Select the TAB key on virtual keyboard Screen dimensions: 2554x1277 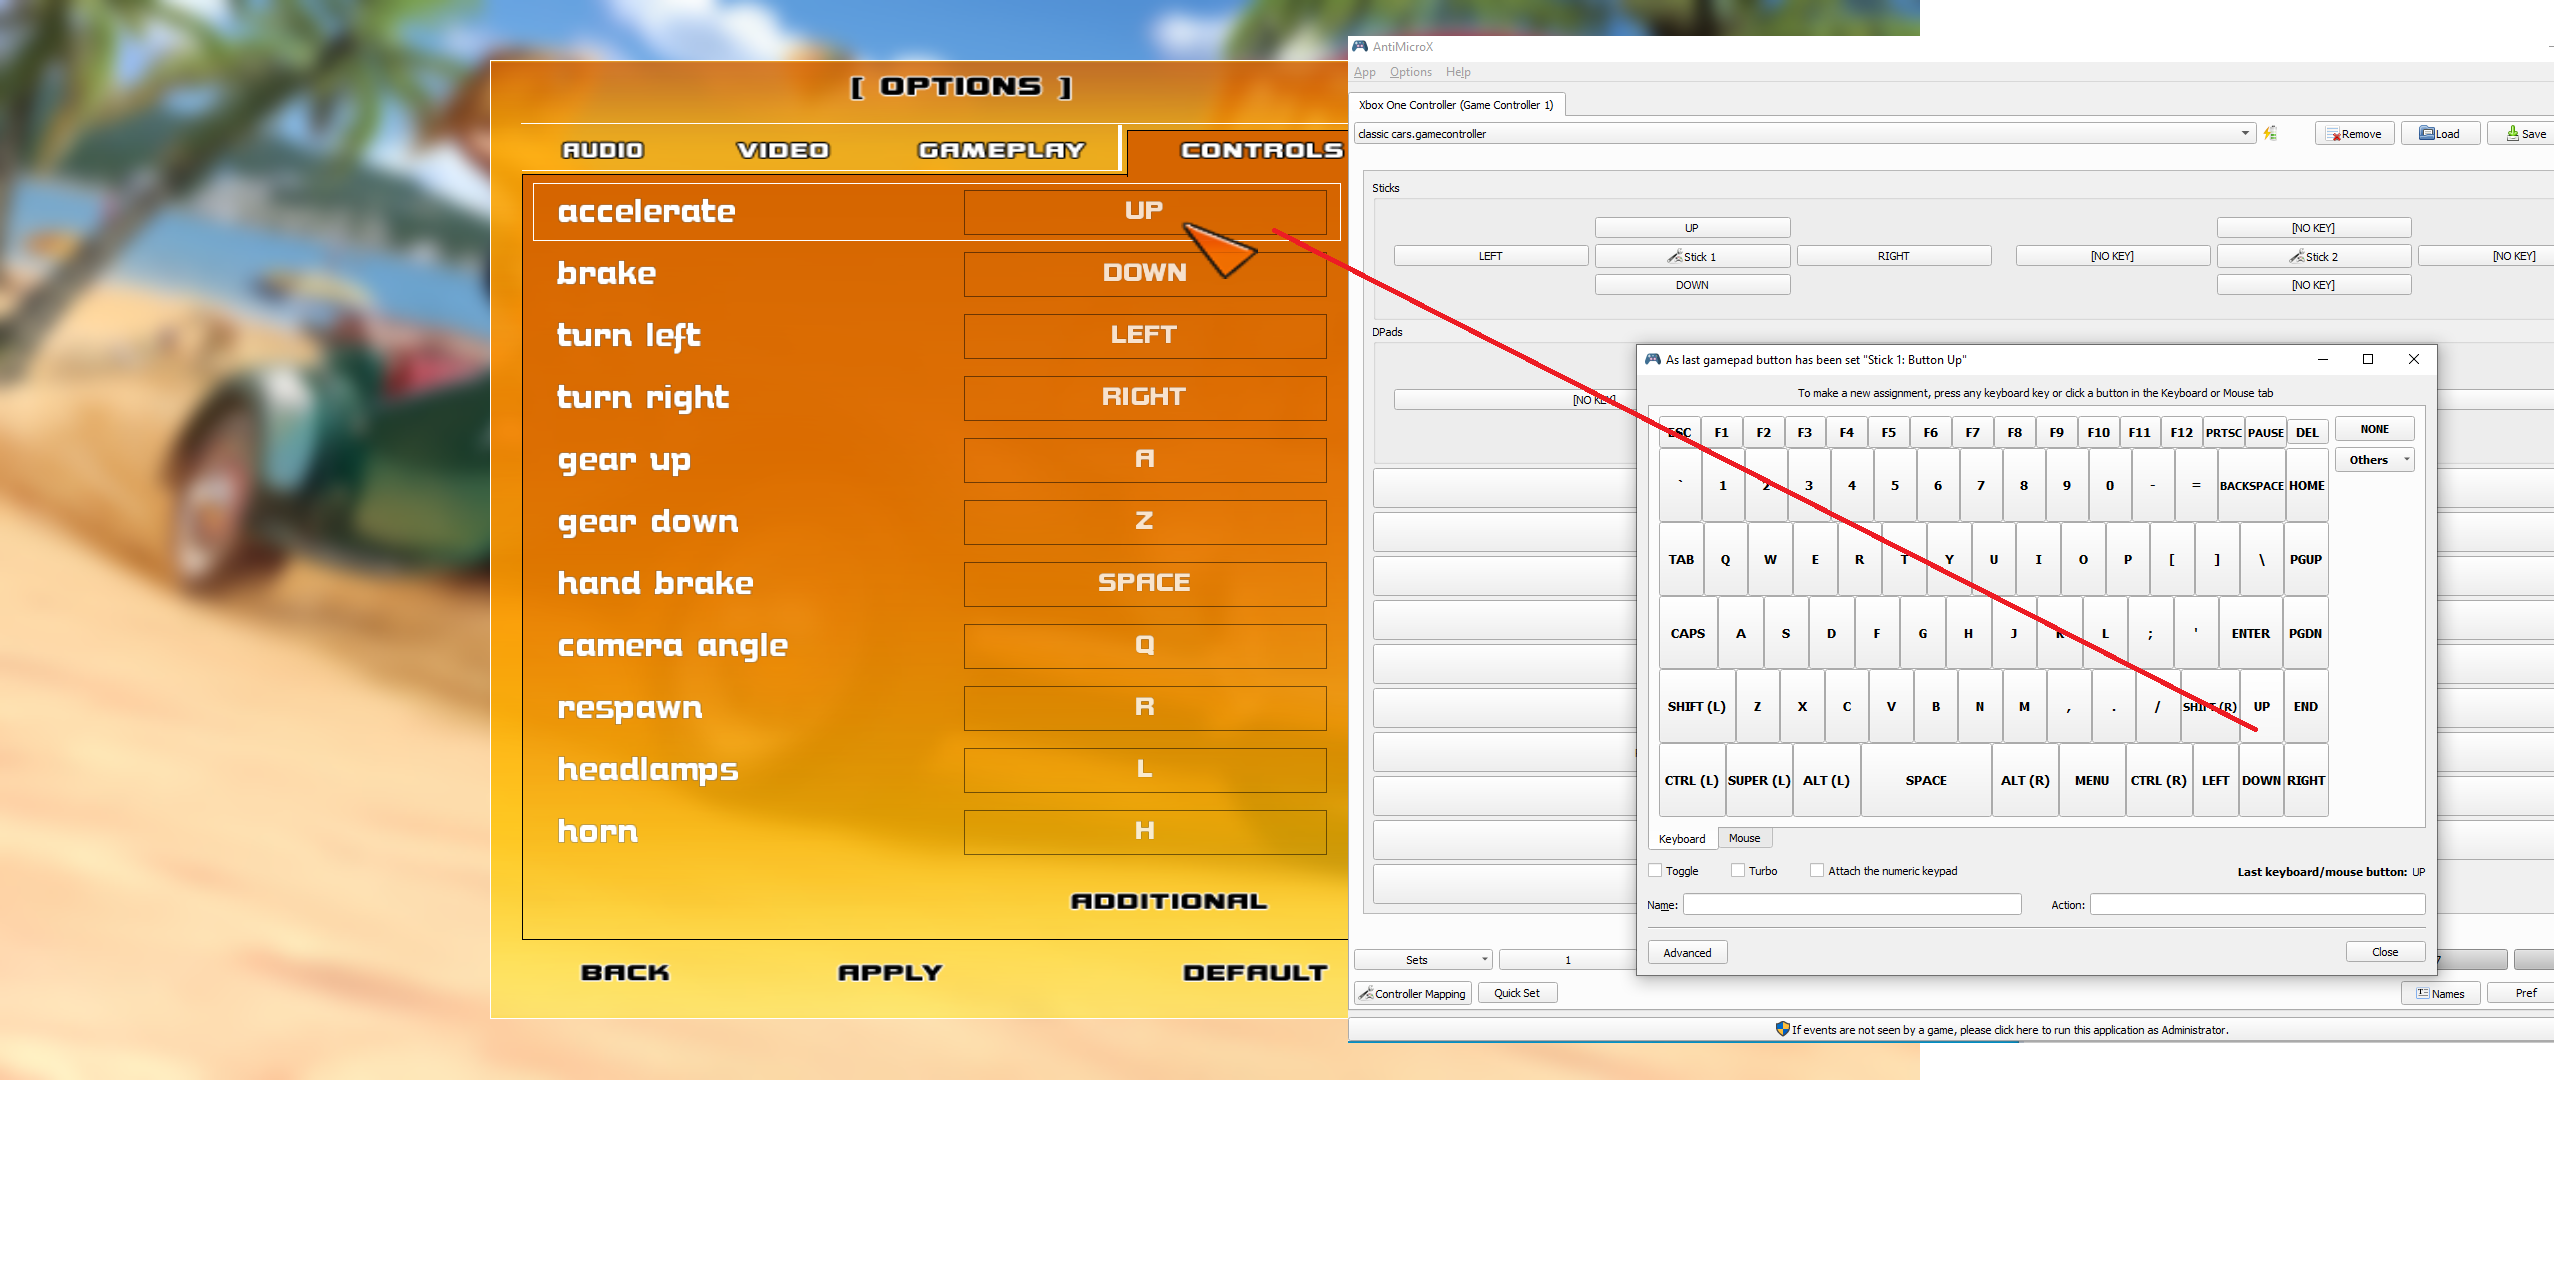point(1681,559)
